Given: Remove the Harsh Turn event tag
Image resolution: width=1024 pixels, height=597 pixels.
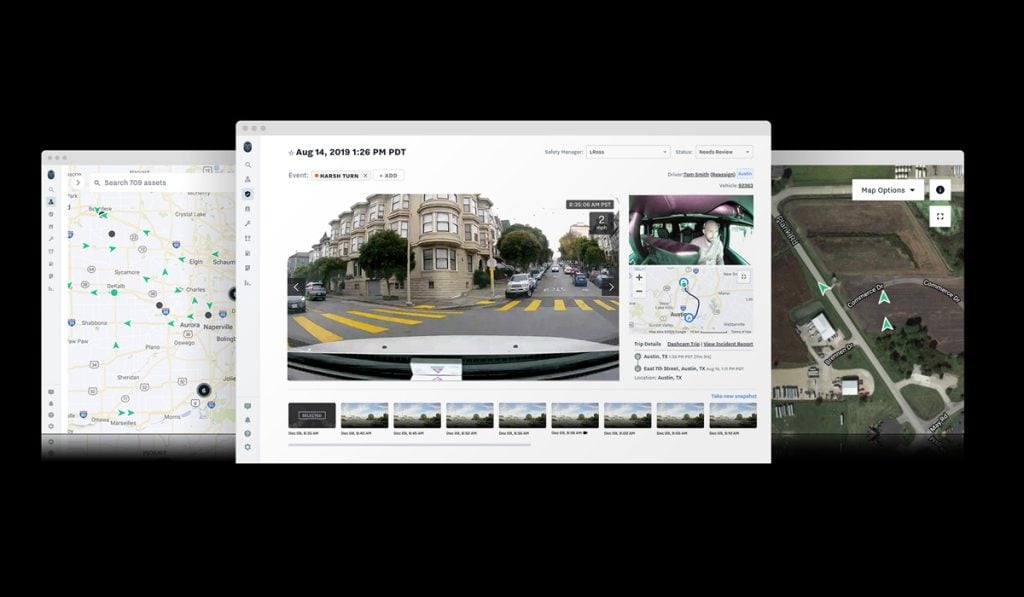Looking at the screenshot, I should coord(365,175).
